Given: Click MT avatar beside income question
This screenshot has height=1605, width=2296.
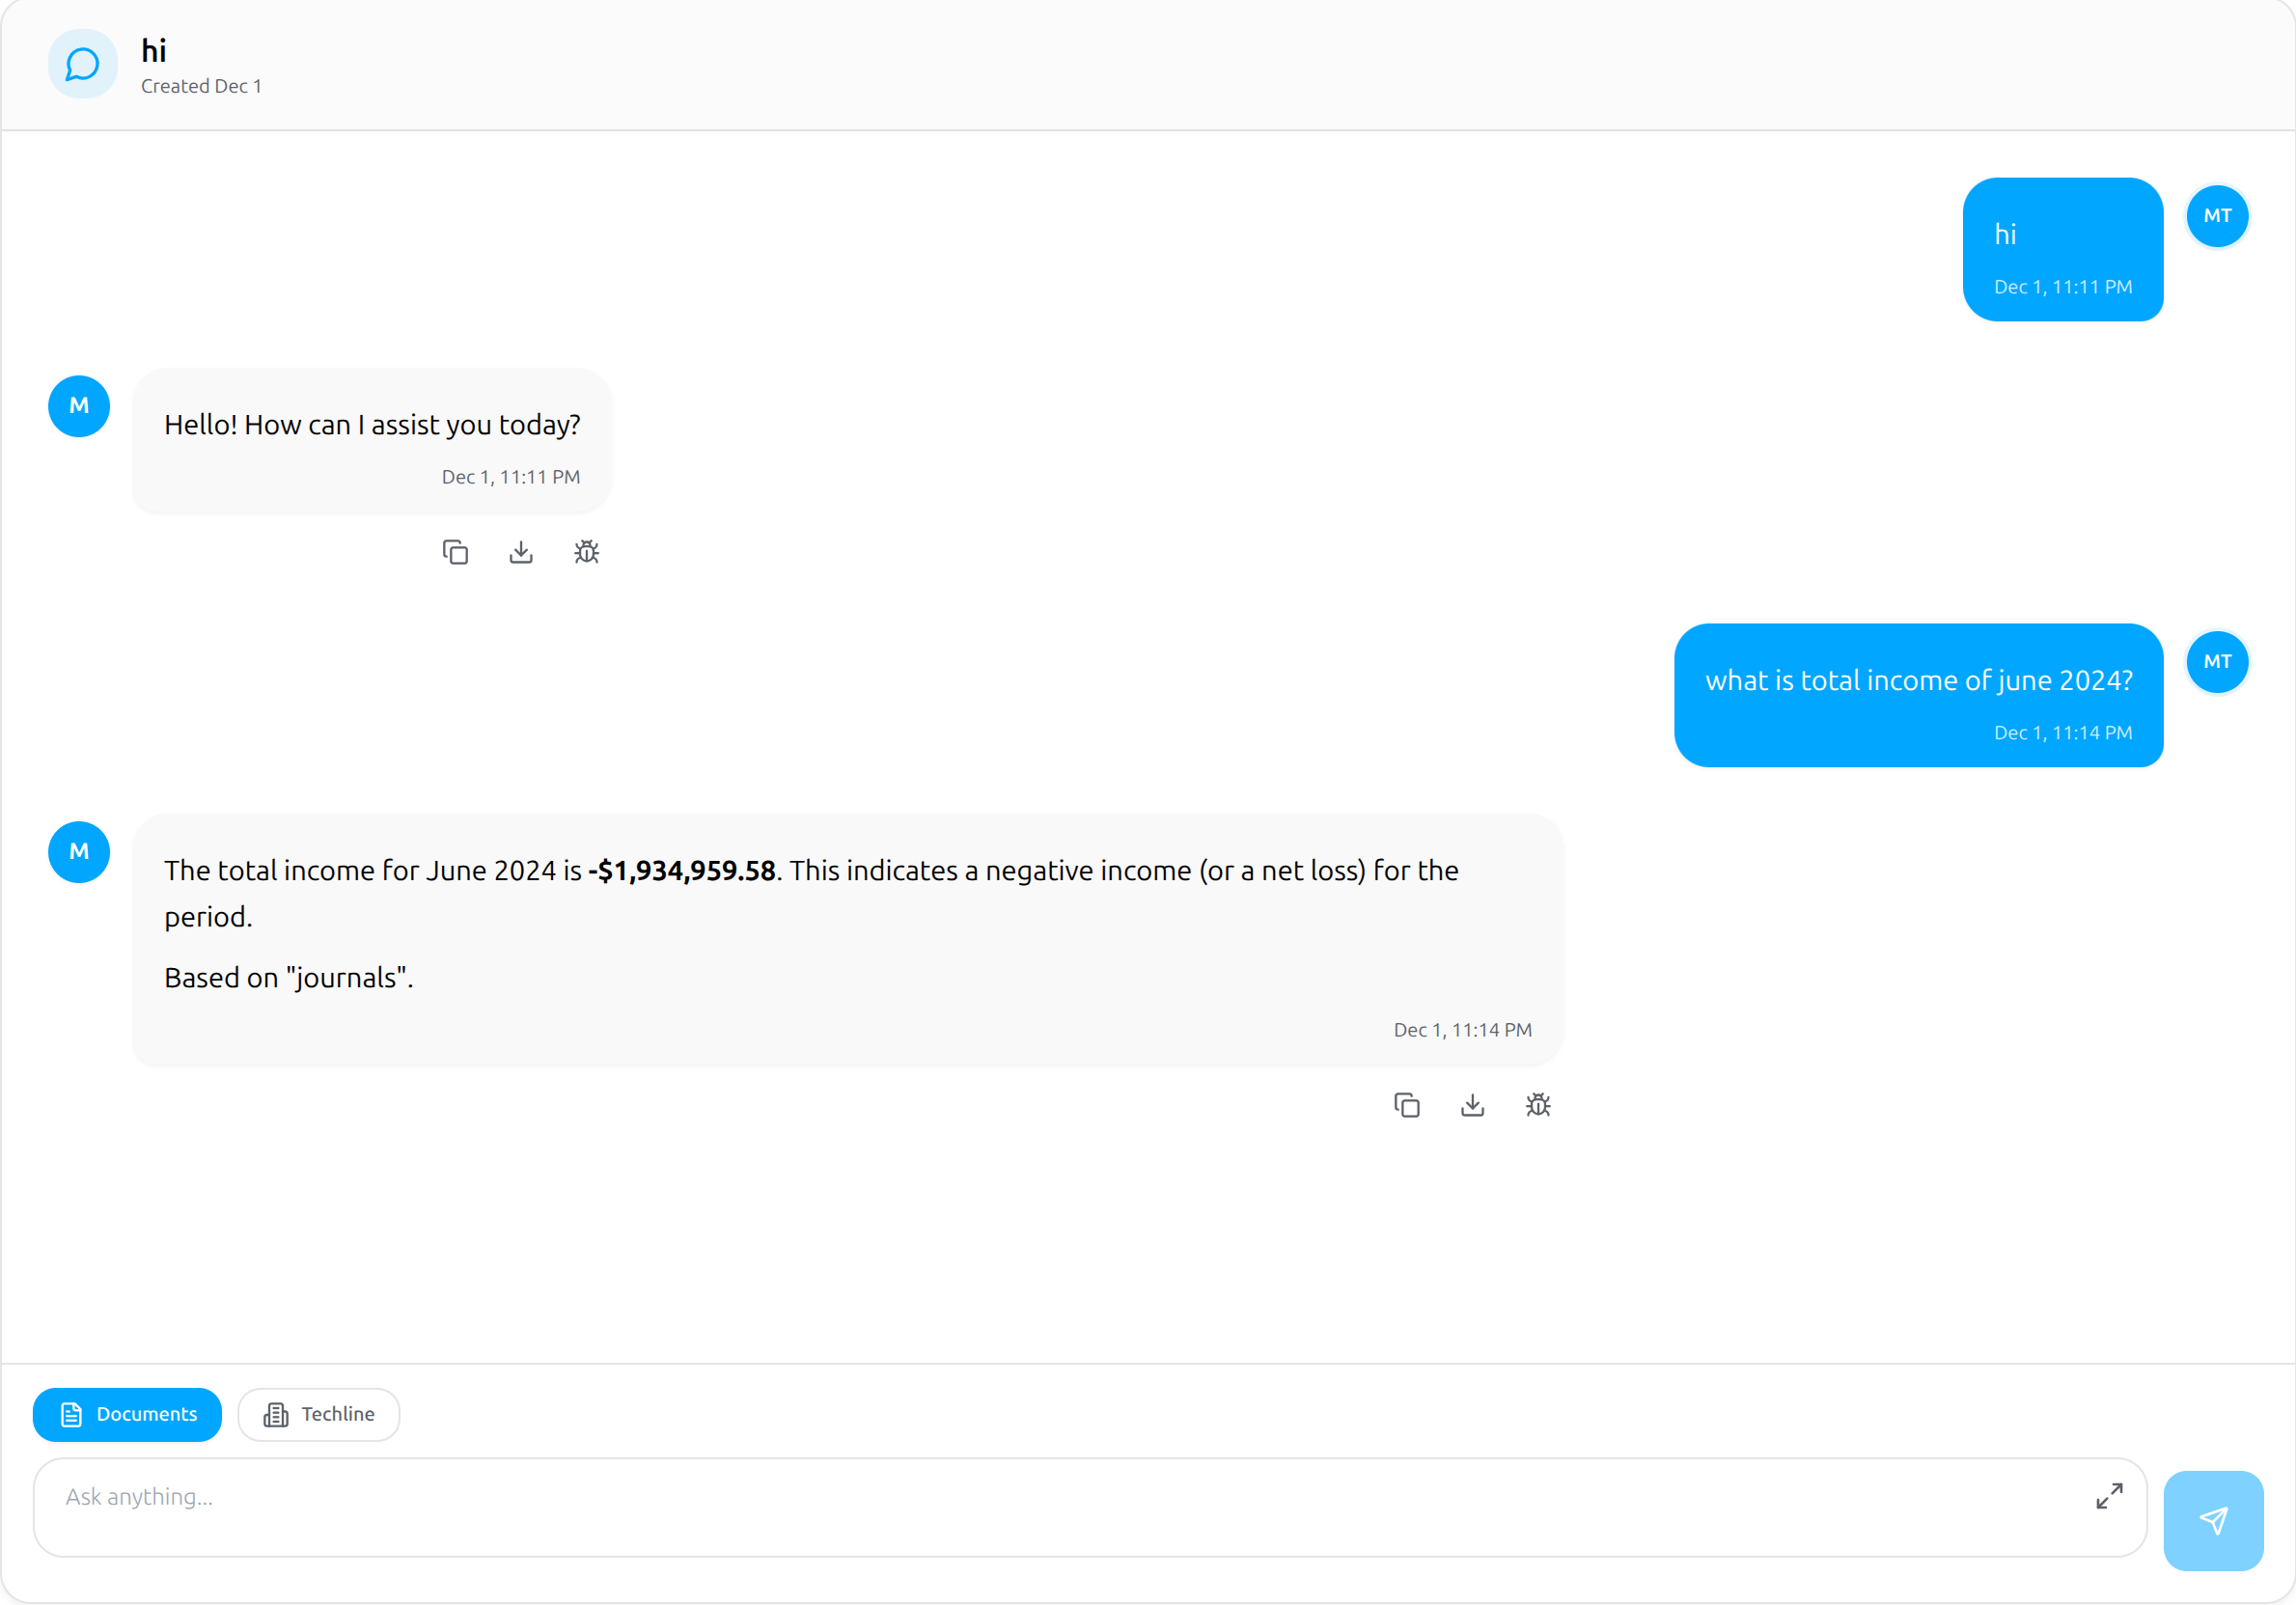Looking at the screenshot, I should click(2217, 662).
